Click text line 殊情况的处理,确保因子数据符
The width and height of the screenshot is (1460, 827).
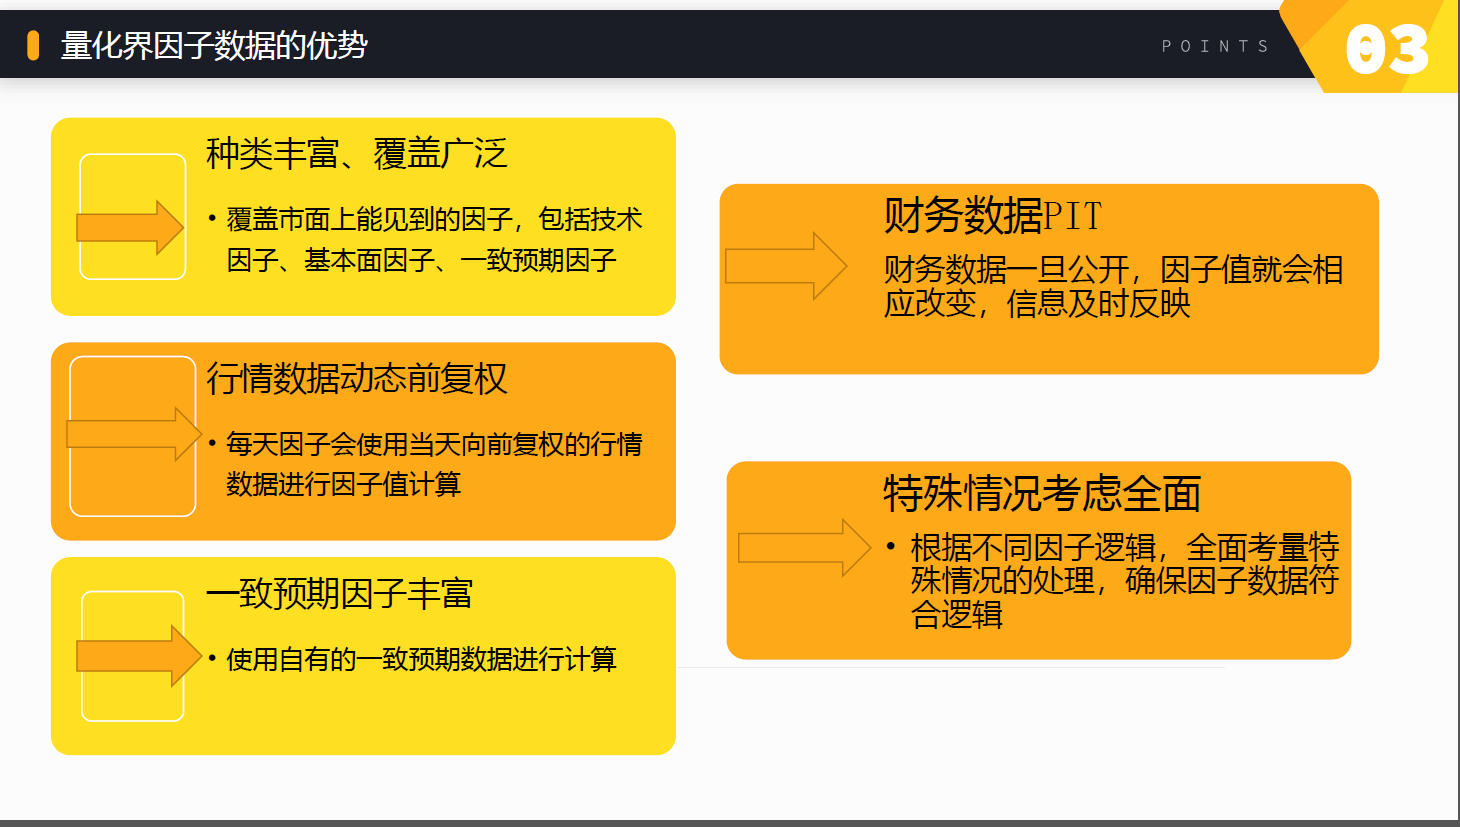point(1125,580)
